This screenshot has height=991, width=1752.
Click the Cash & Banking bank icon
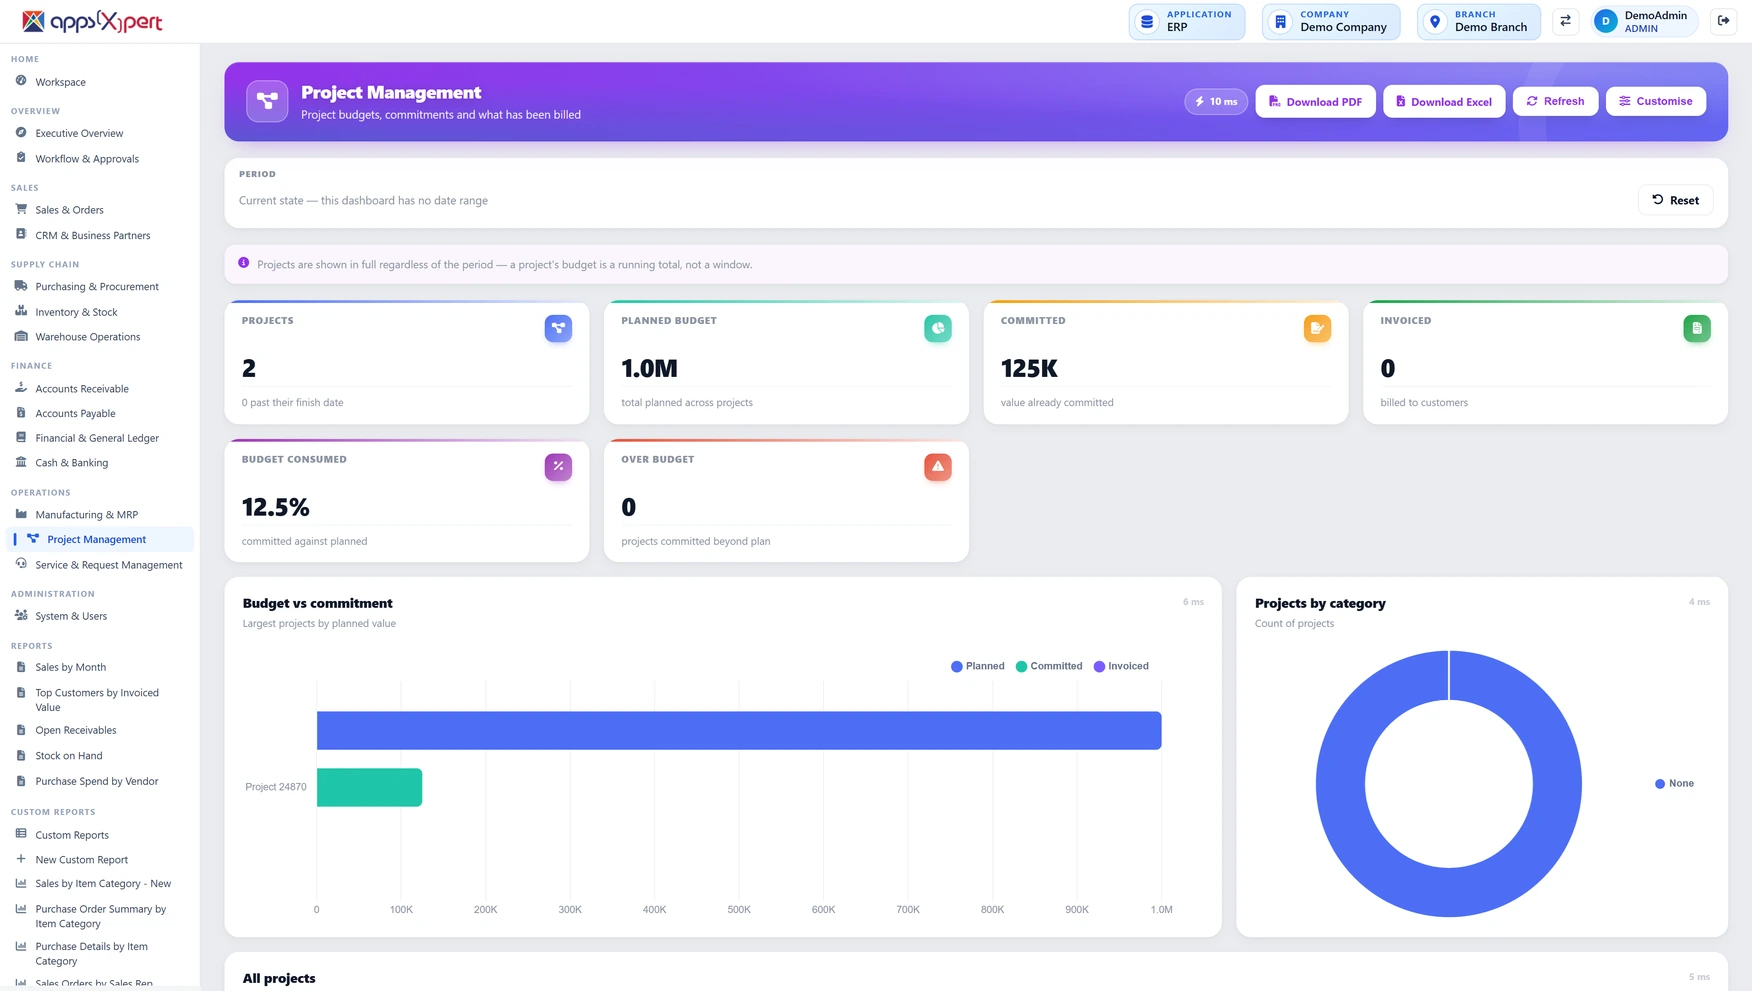(x=21, y=462)
